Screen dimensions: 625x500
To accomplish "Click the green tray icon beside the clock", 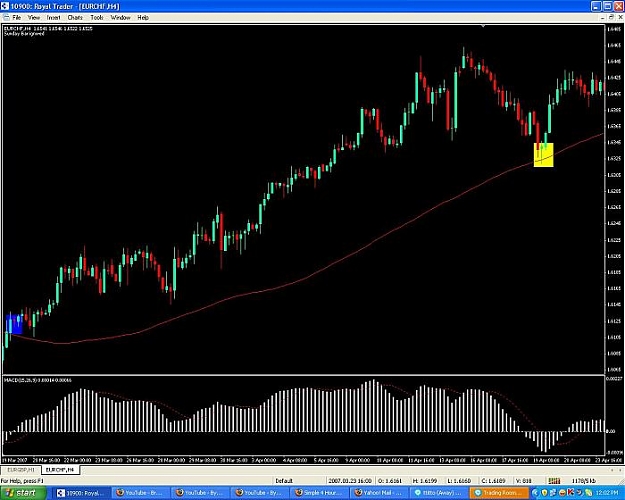I will click(x=589, y=493).
